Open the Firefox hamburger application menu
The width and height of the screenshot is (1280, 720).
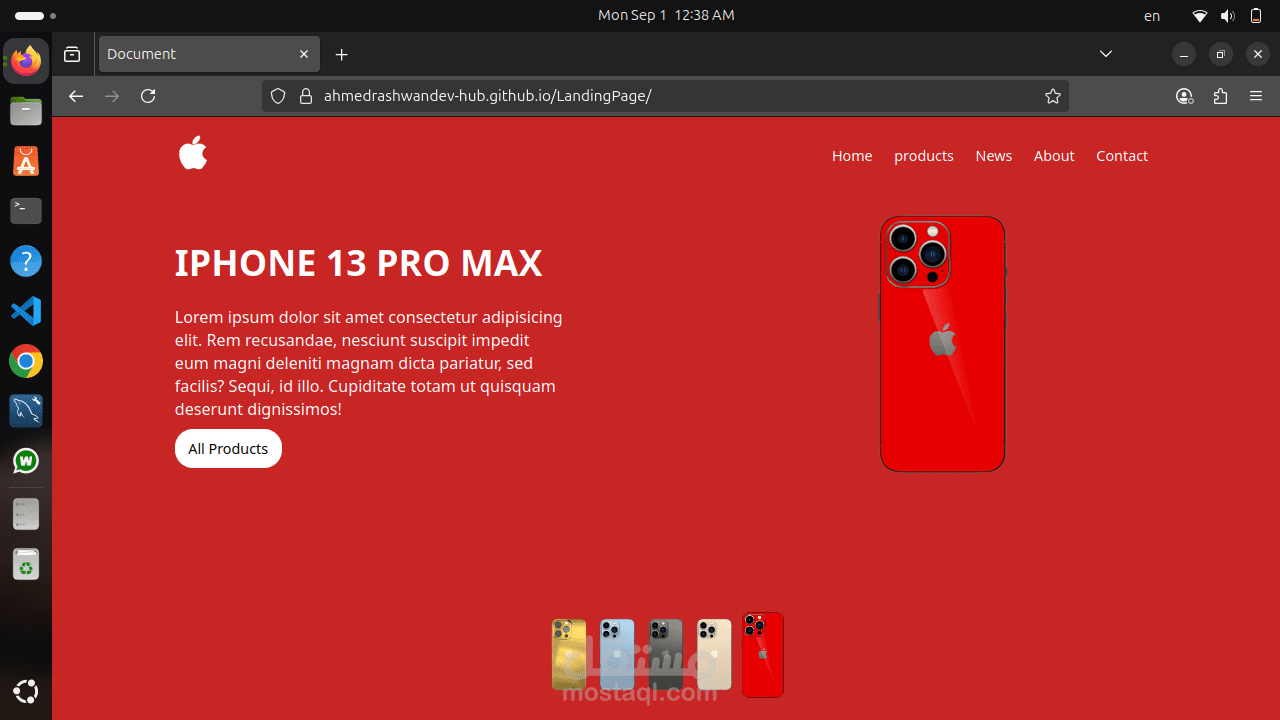(1256, 96)
